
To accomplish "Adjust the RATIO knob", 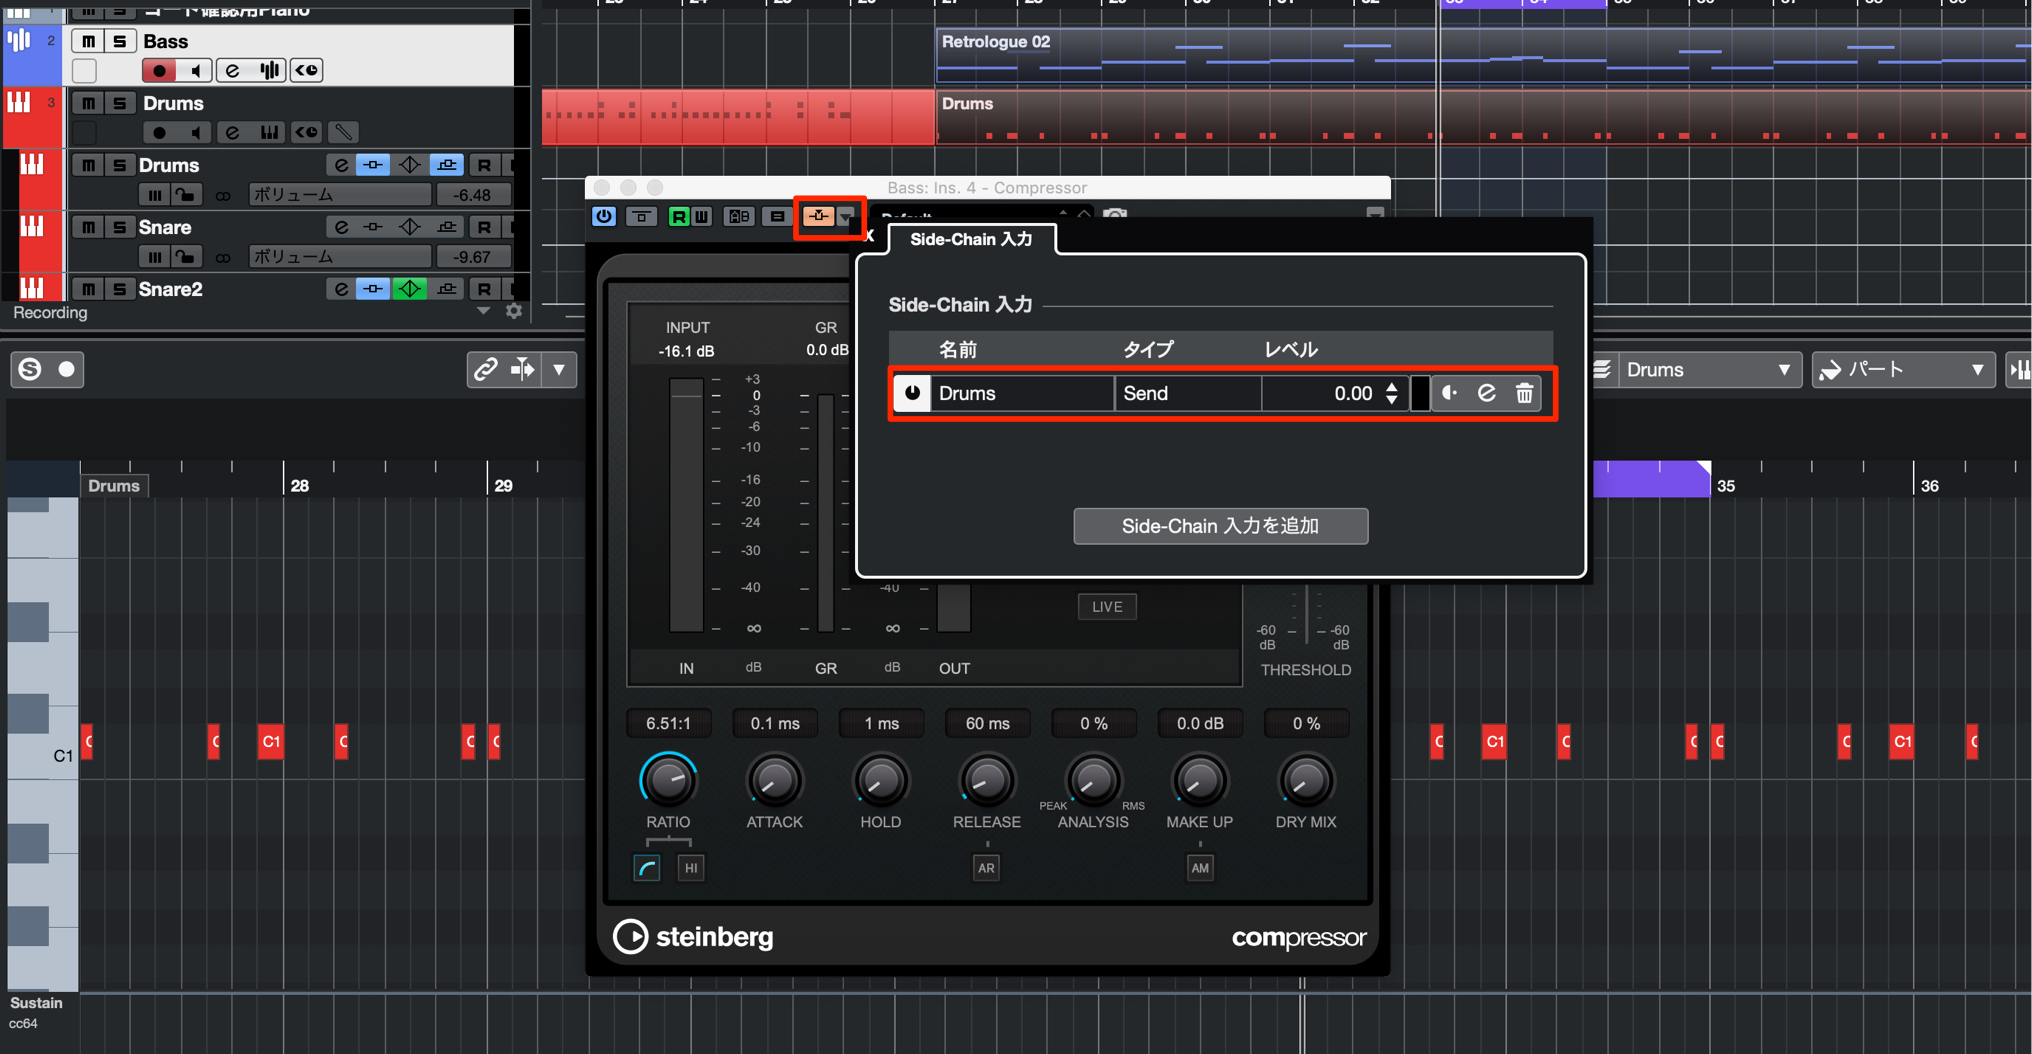I will pyautogui.click(x=668, y=781).
